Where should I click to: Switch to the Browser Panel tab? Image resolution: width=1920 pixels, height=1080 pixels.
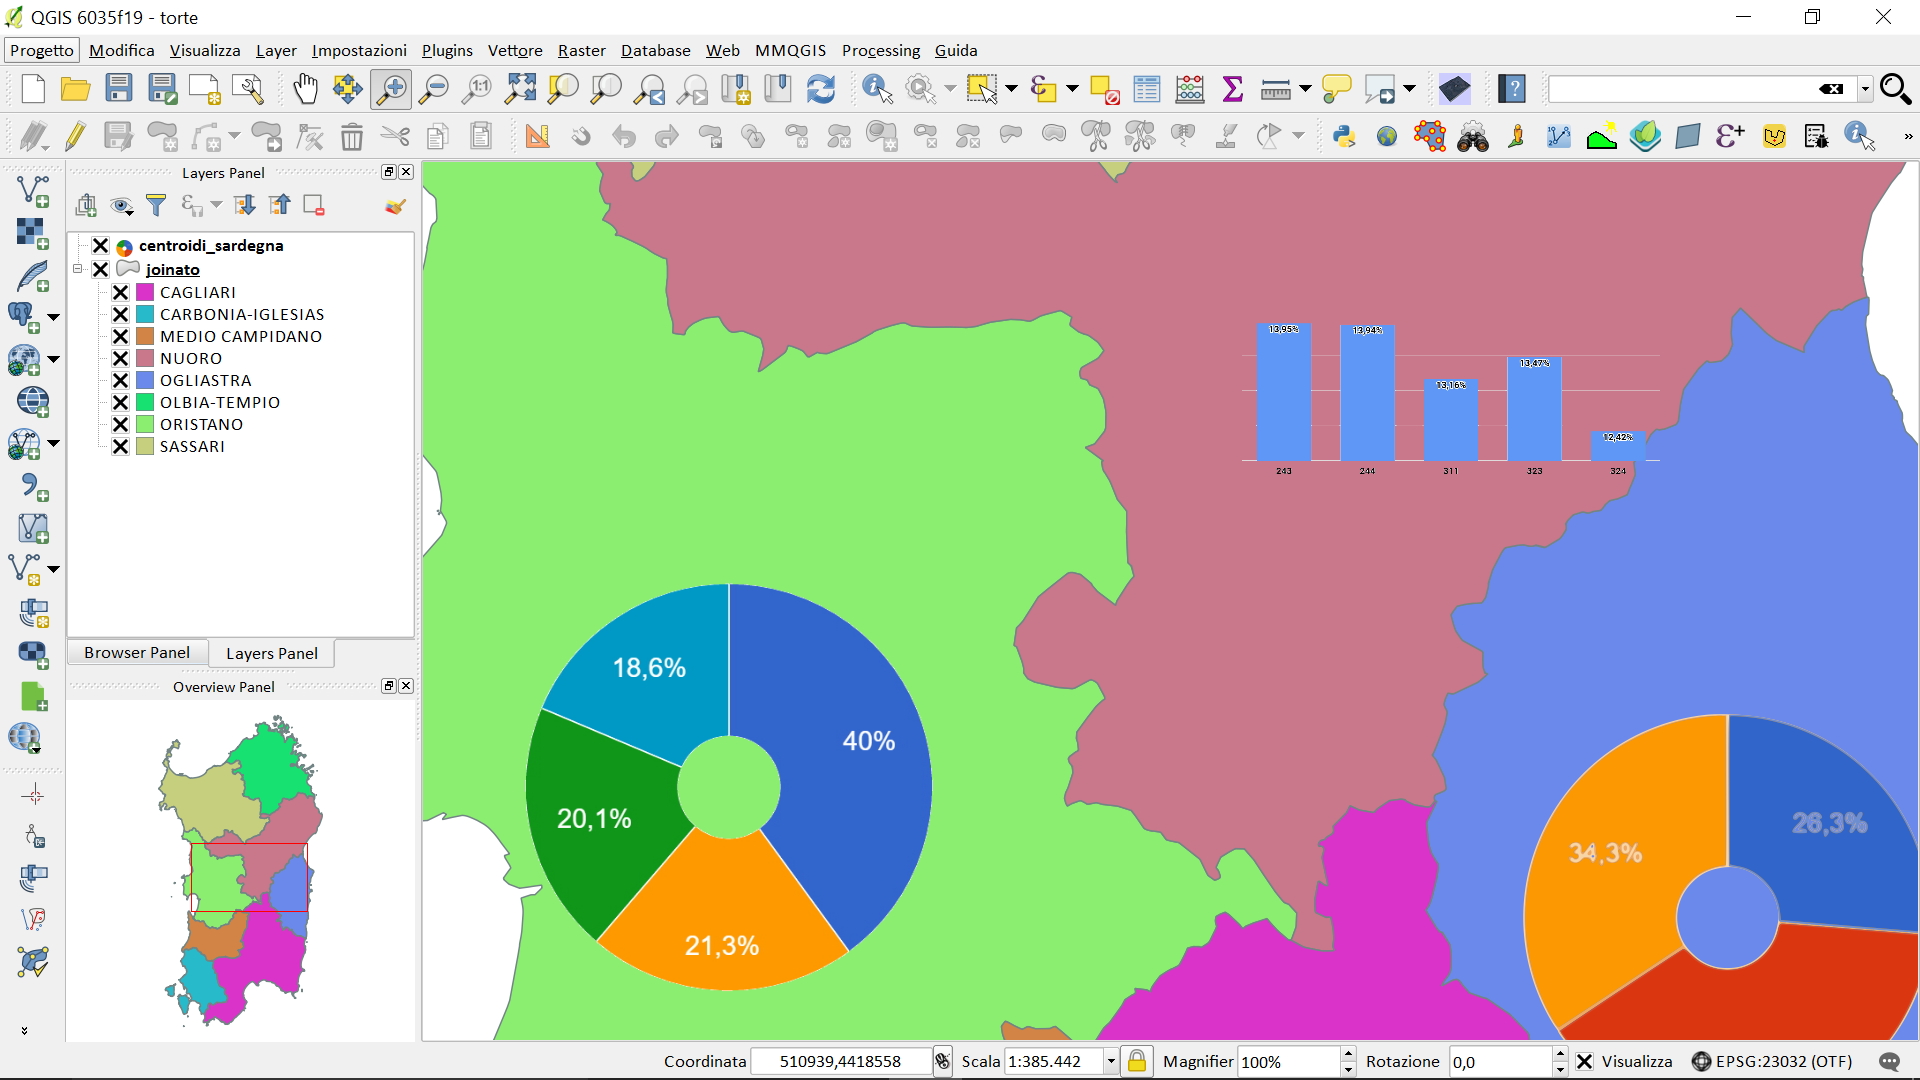tap(137, 653)
